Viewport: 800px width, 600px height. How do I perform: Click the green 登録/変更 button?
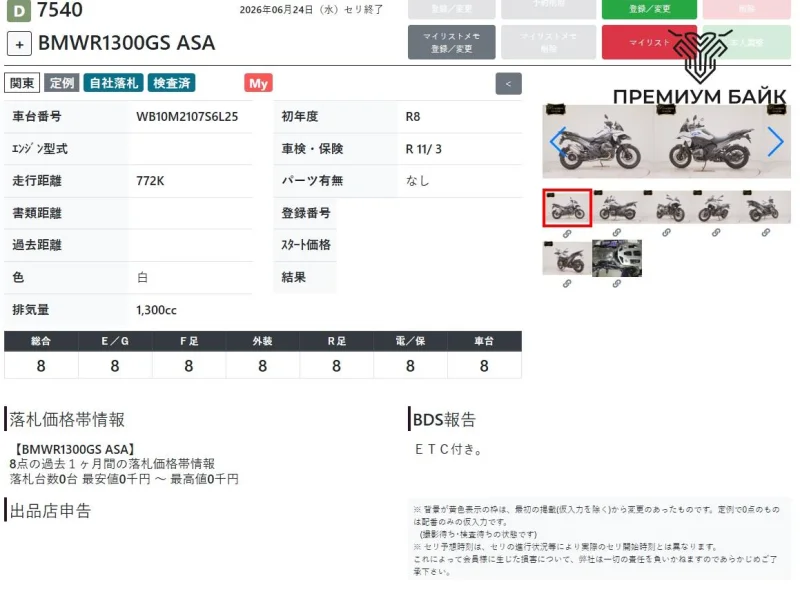[649, 9]
